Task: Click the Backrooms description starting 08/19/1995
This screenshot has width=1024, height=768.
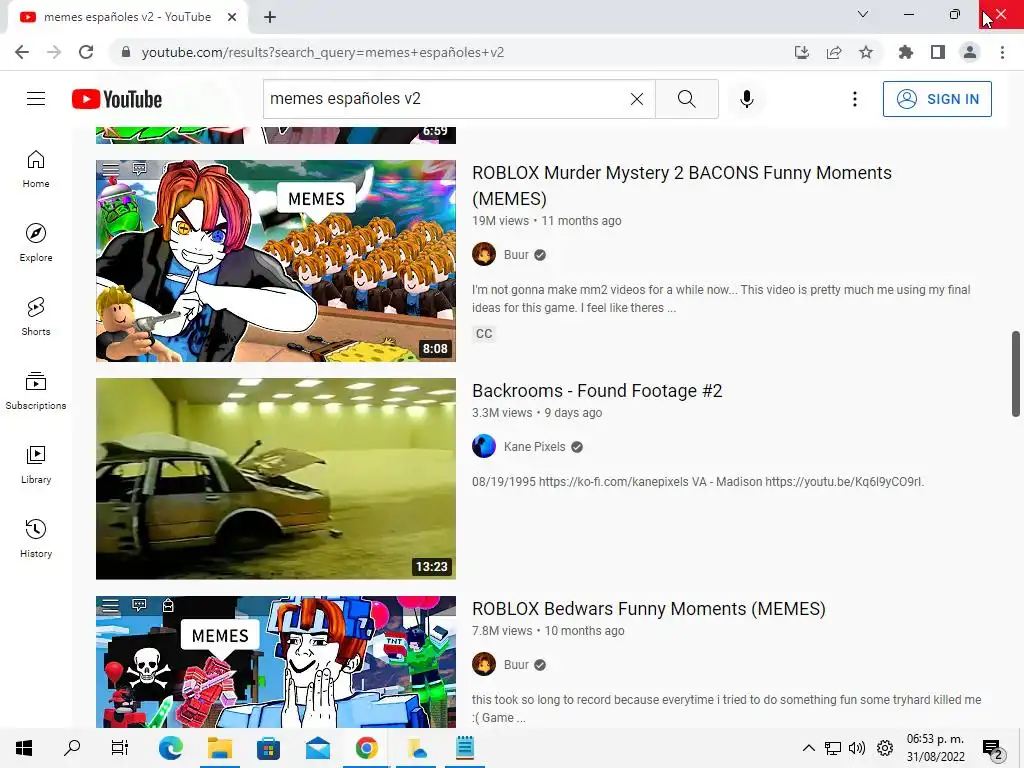Action: pos(697,482)
